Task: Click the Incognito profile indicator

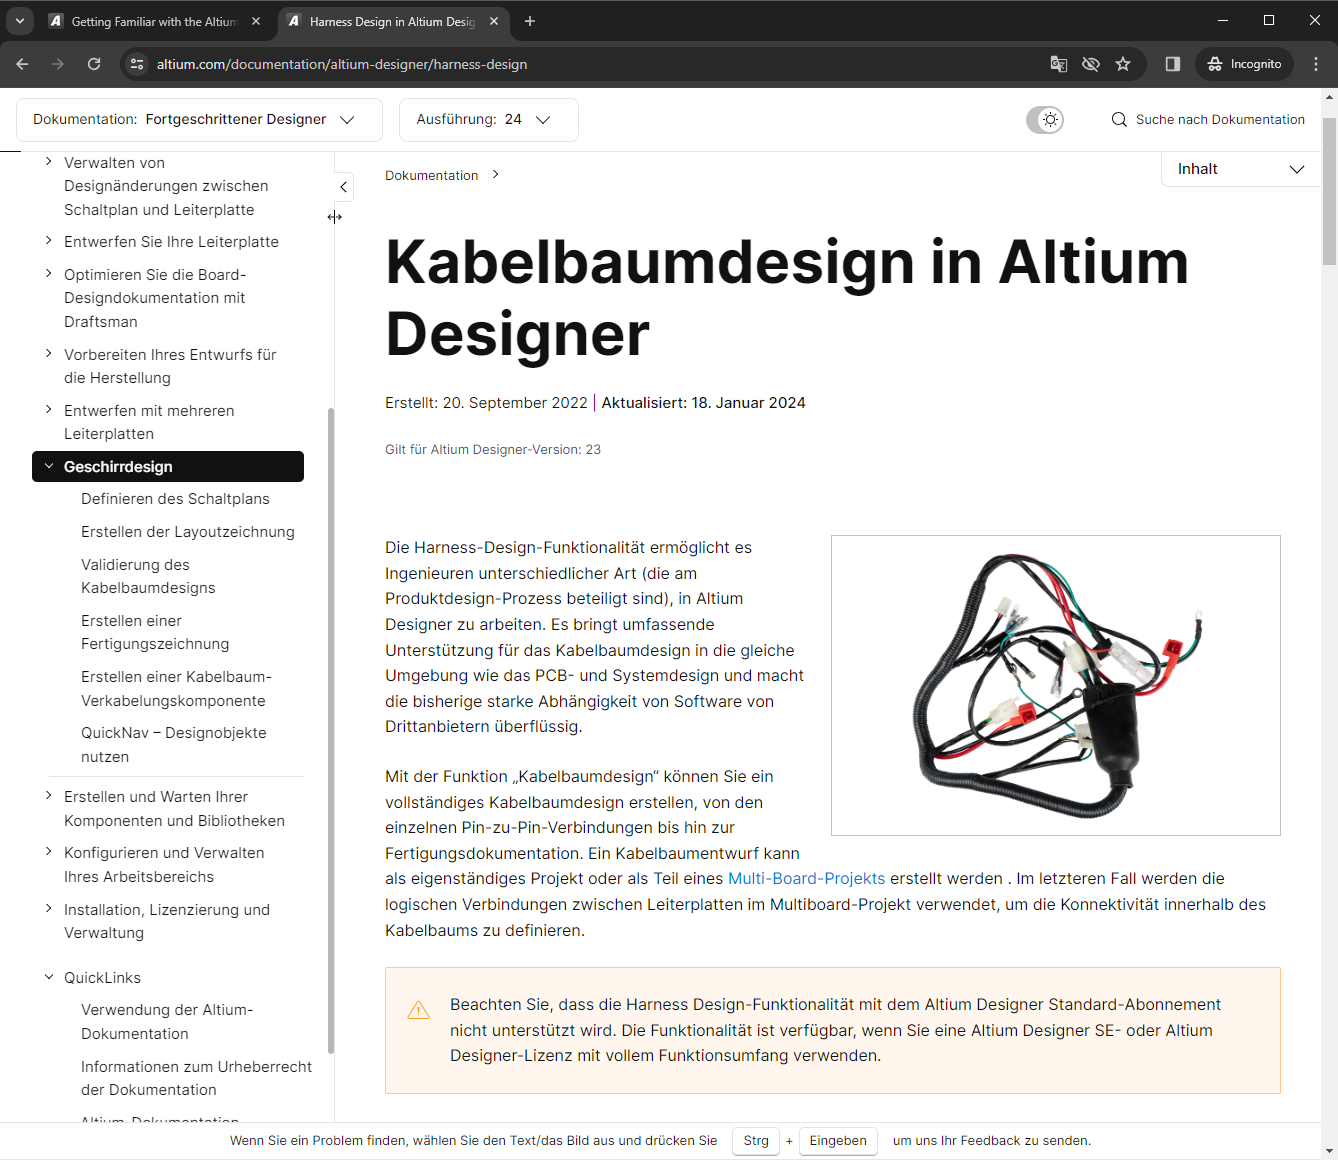Action: (x=1244, y=64)
